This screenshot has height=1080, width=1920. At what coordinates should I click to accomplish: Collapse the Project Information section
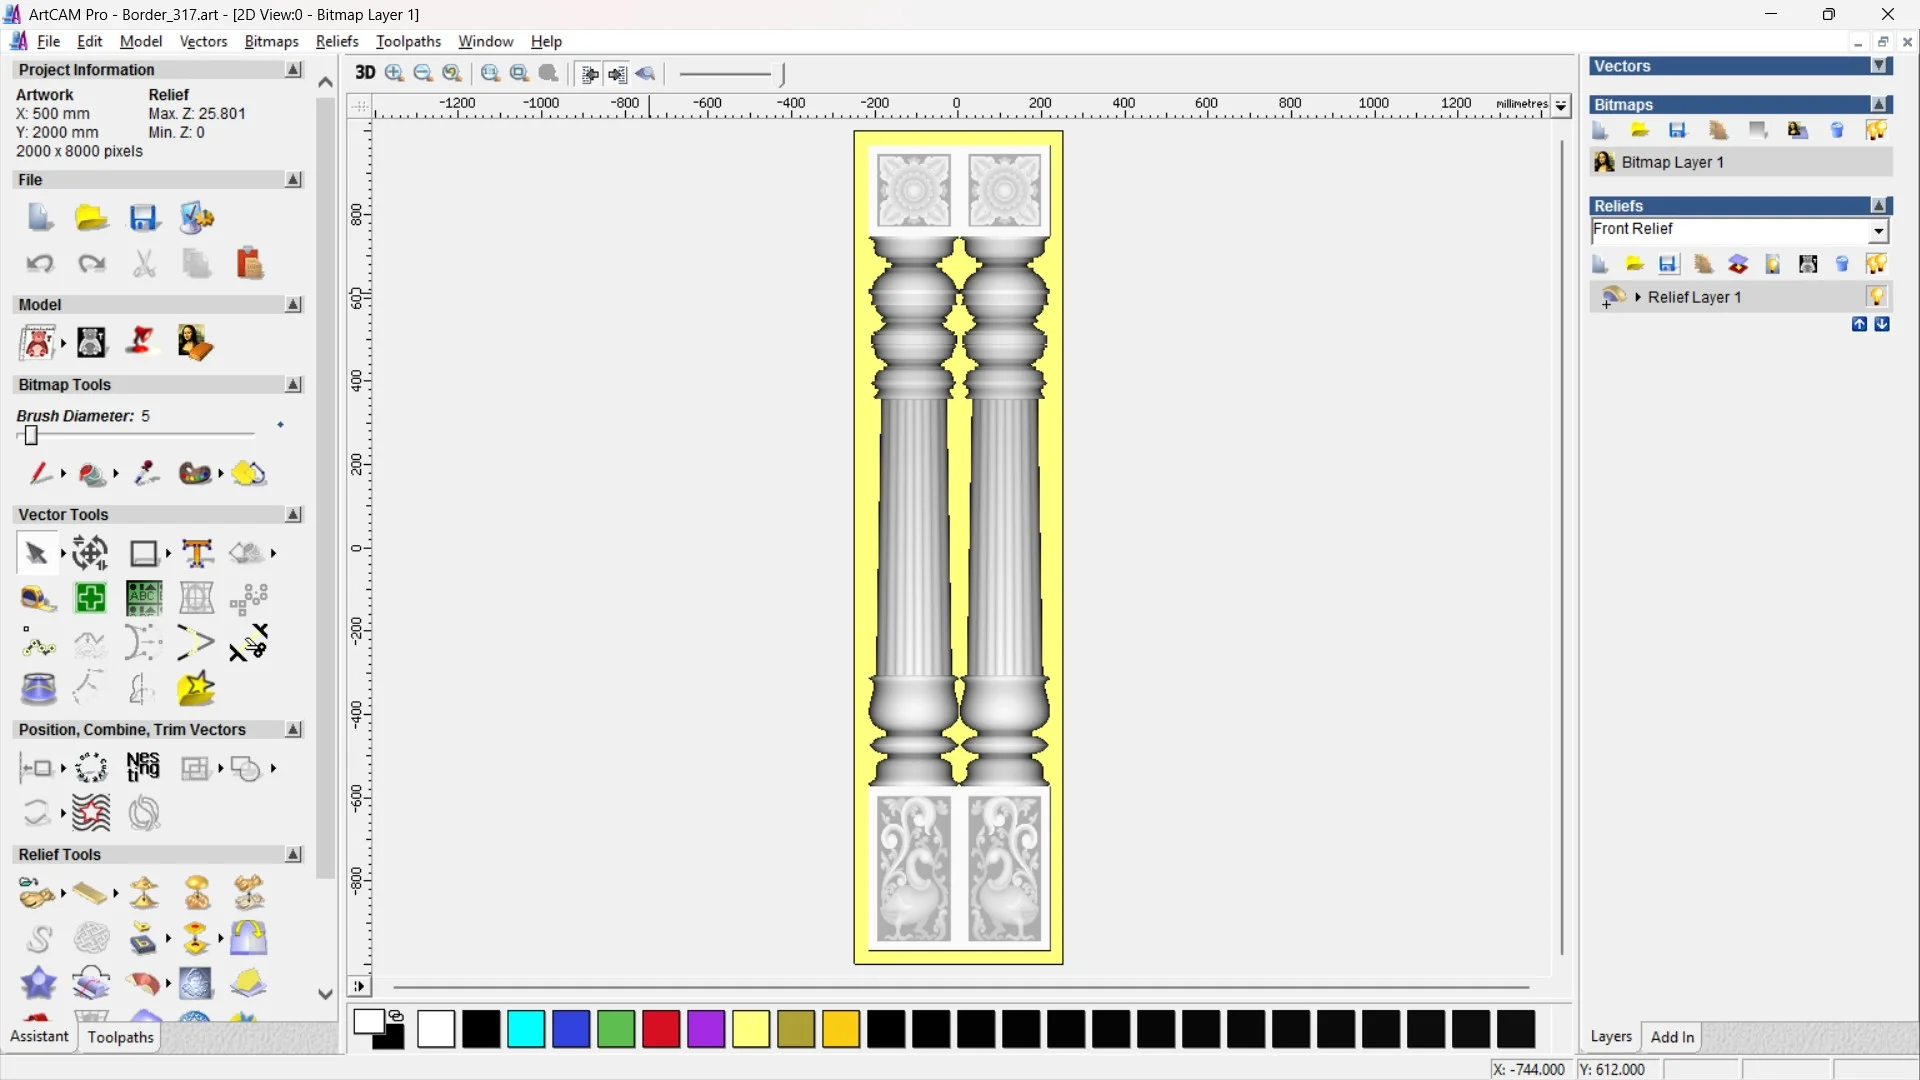click(x=293, y=70)
